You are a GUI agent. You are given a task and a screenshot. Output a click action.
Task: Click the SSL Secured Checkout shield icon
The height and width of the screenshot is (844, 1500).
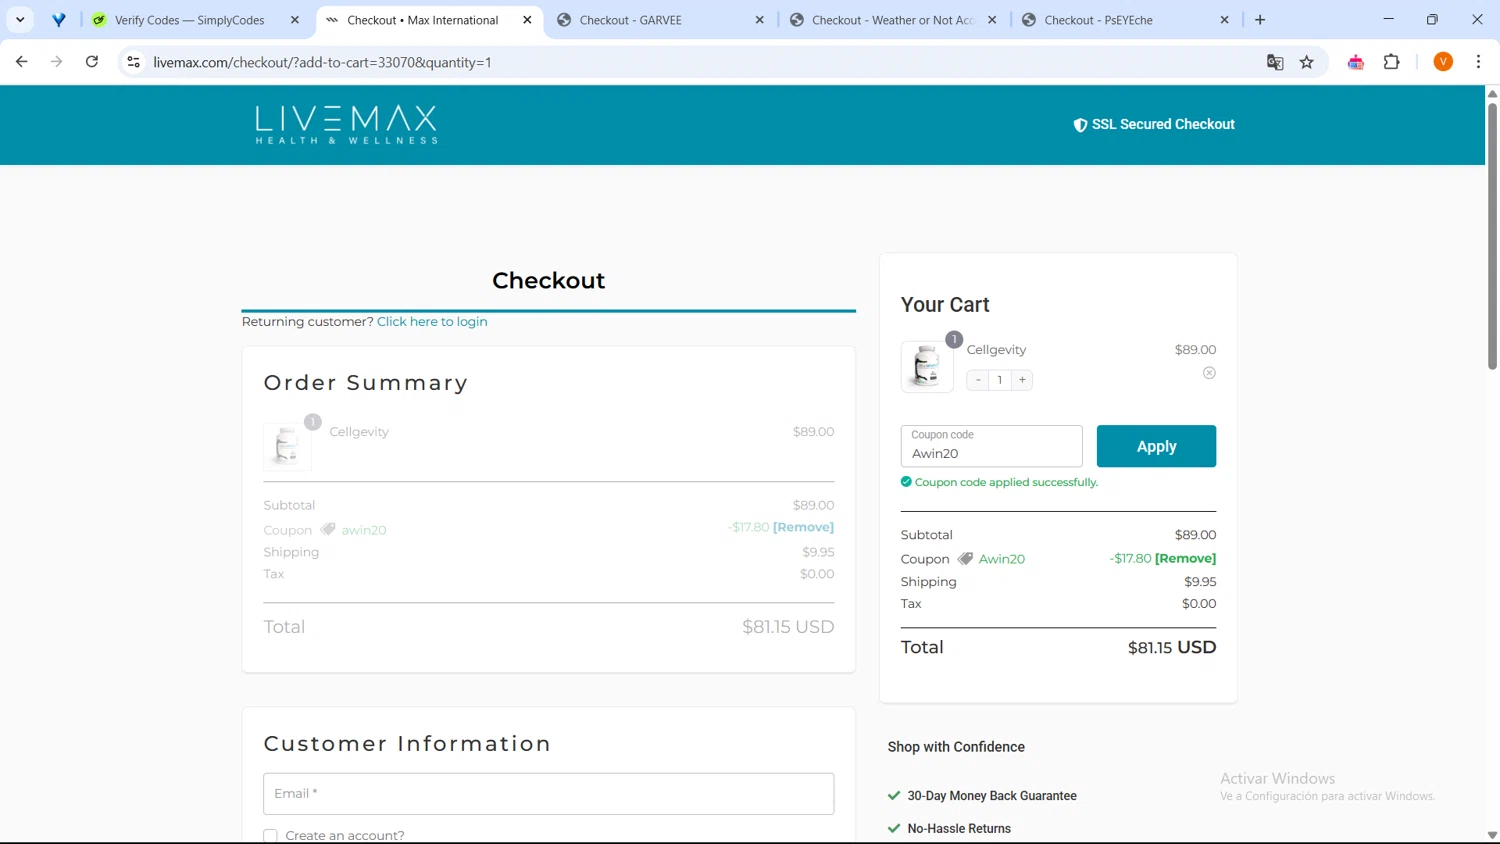1080,125
